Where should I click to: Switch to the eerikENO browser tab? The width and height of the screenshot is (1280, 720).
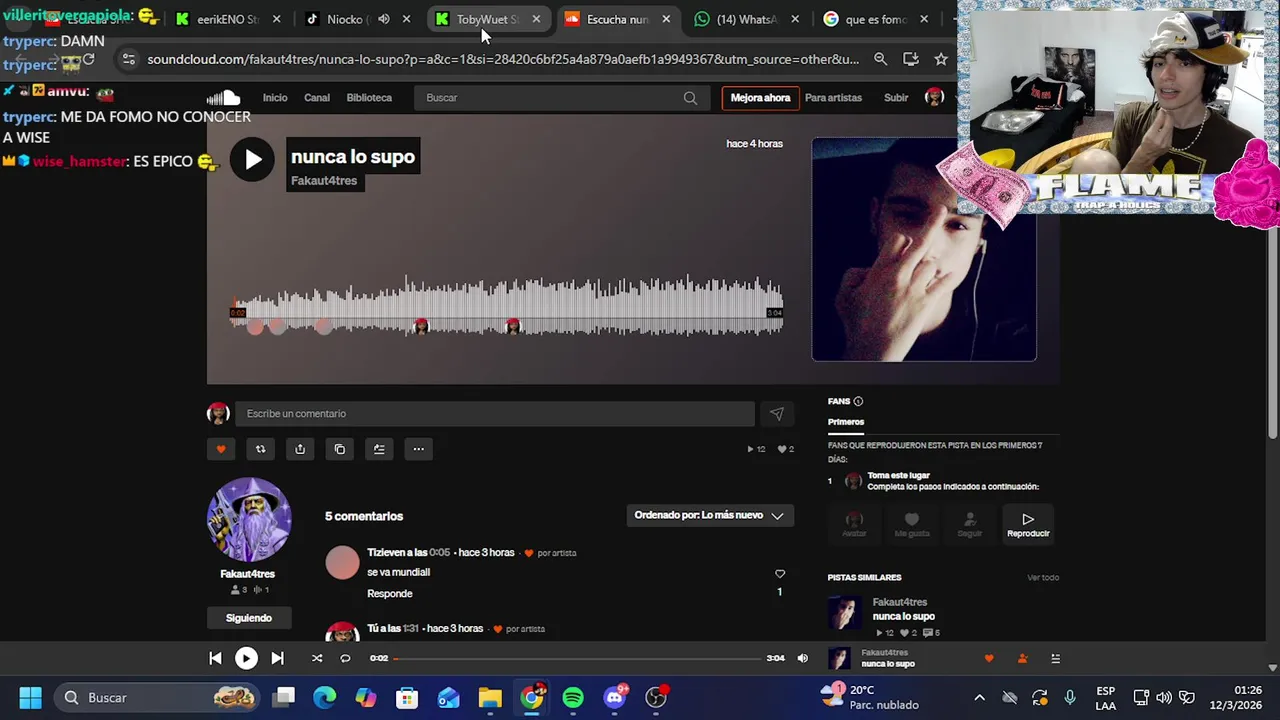click(x=229, y=19)
